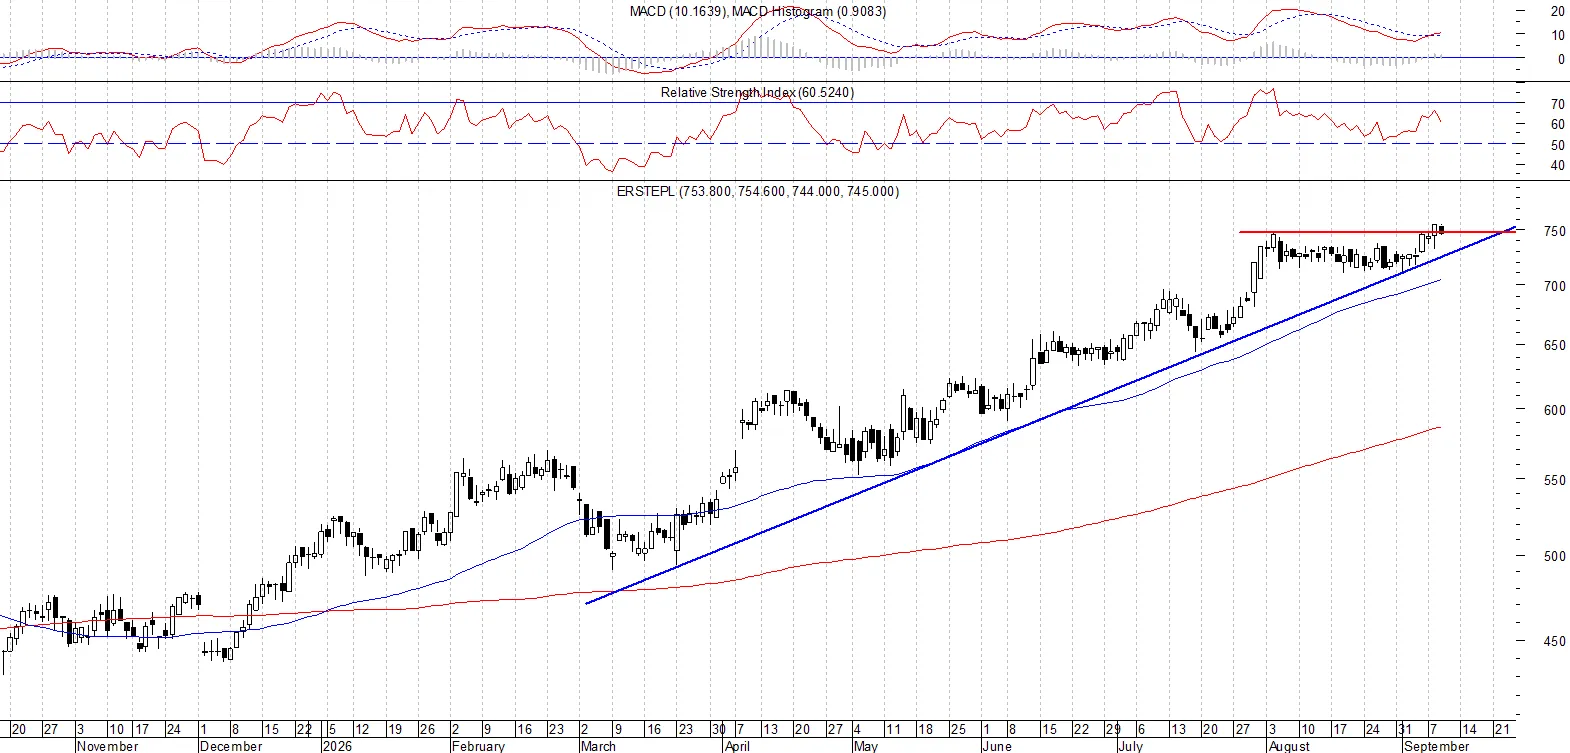Click the RSI 70 level axis label
The image size is (1570, 753).
(x=1558, y=104)
